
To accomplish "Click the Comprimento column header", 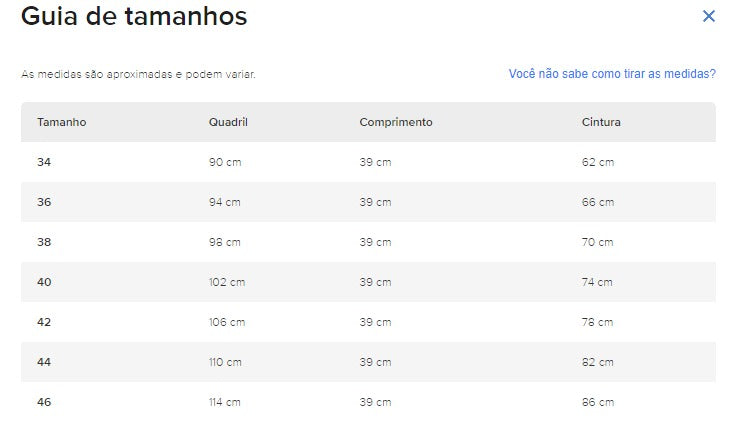I will [x=396, y=122].
